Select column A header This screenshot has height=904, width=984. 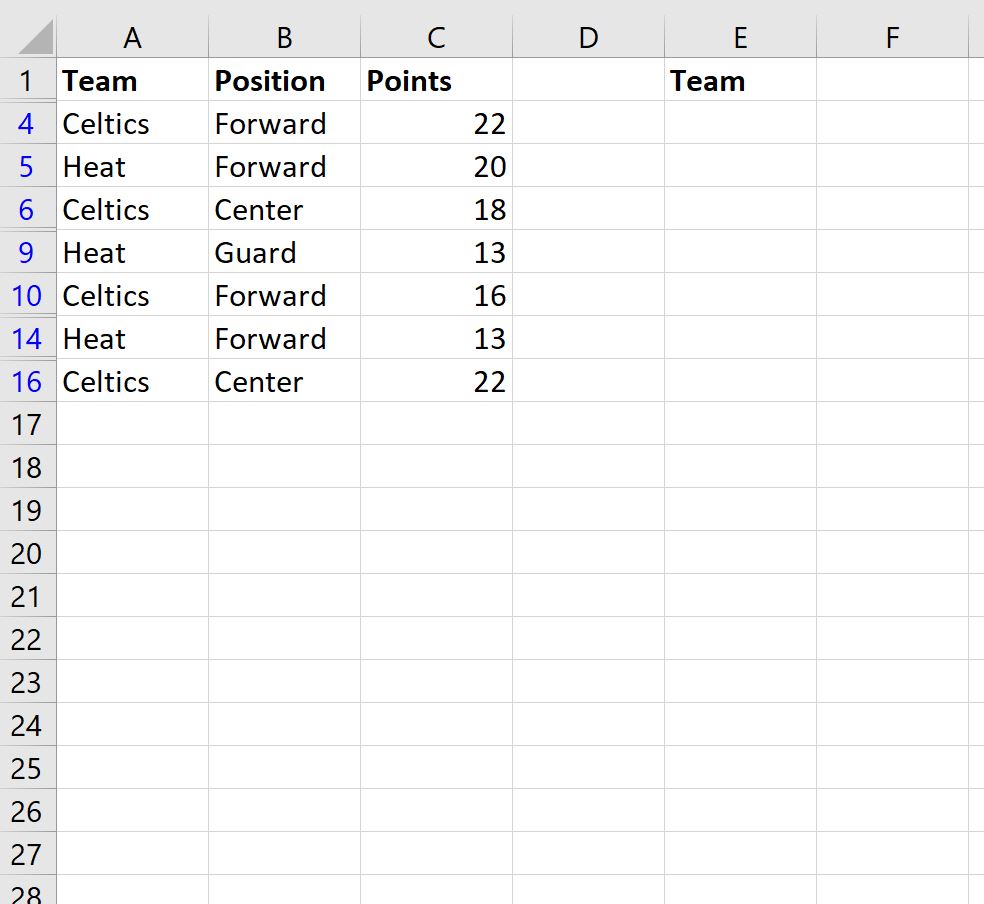pos(132,37)
